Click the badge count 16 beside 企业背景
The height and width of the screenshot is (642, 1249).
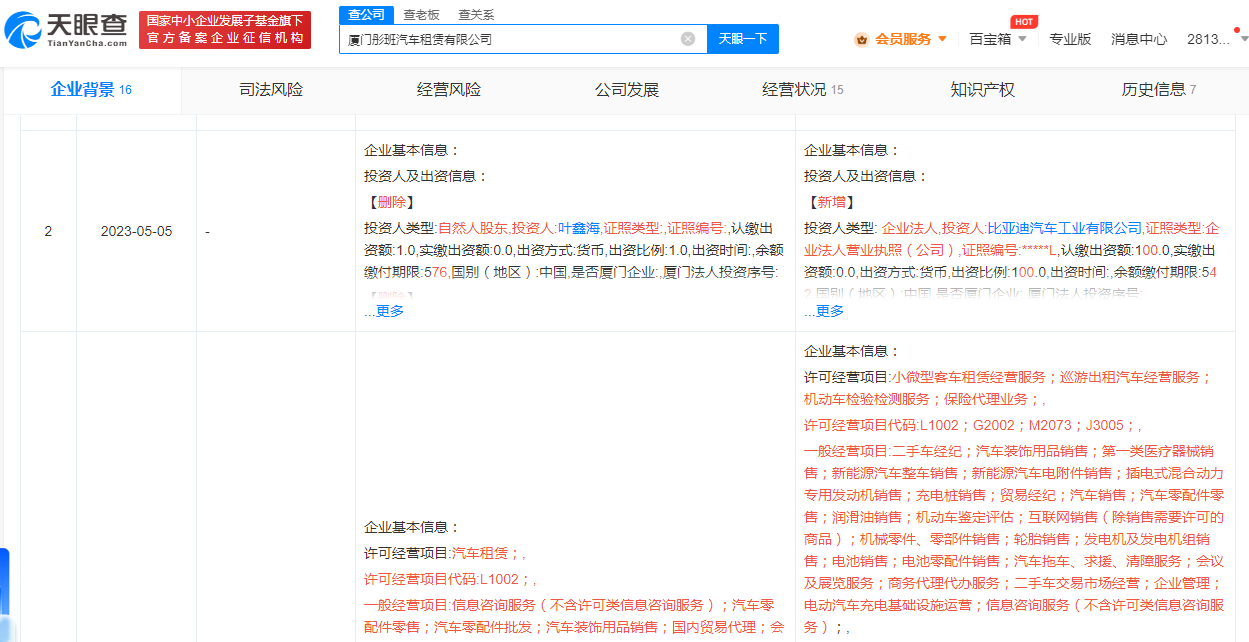pos(126,90)
